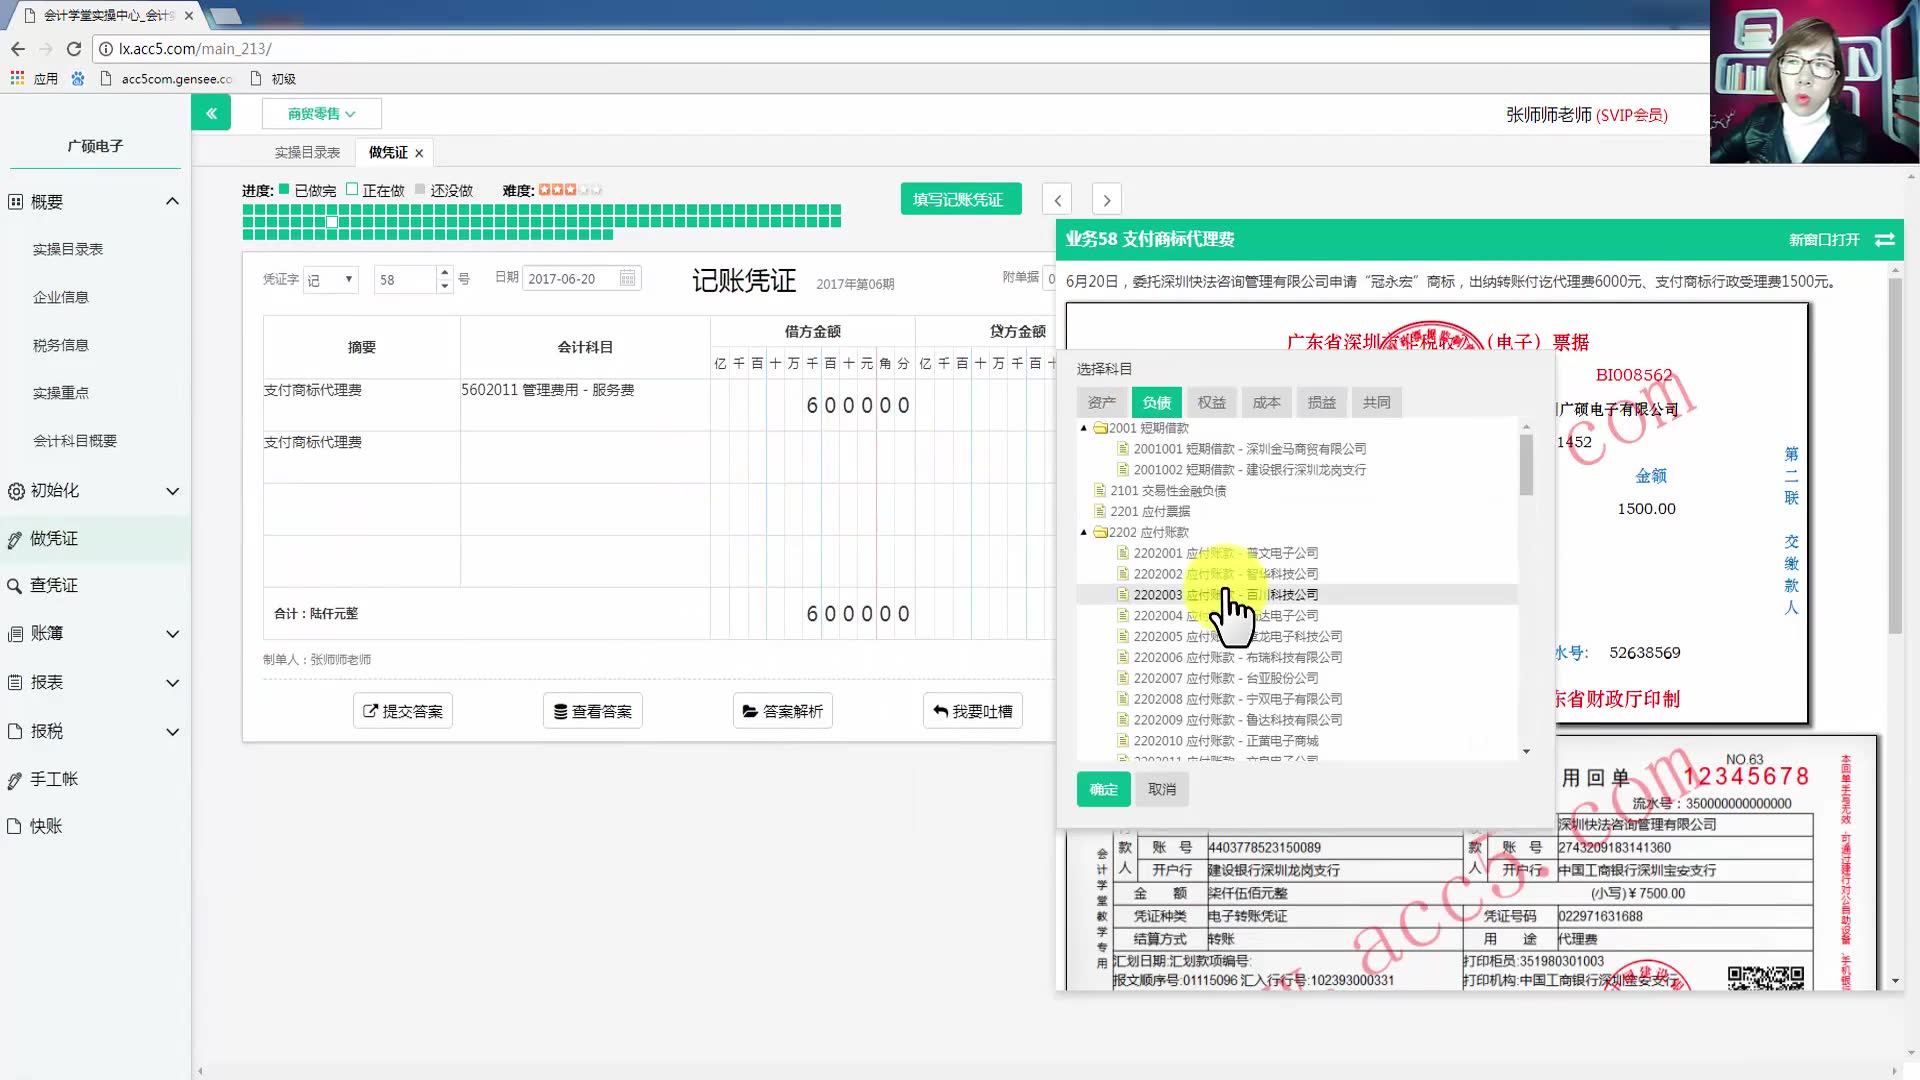Open 查凭证 search in sidebar
Viewport: 1920px width, 1080px height.
click(x=54, y=585)
